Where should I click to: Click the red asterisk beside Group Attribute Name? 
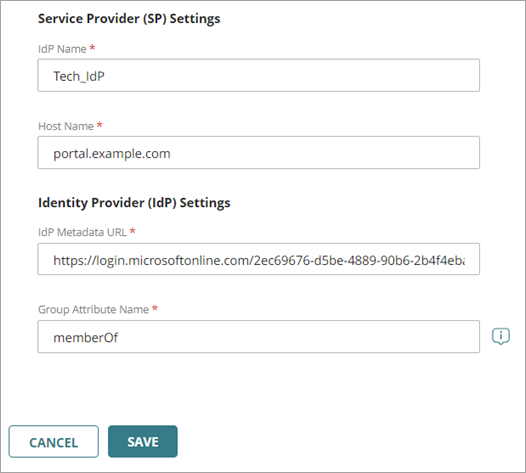click(155, 308)
